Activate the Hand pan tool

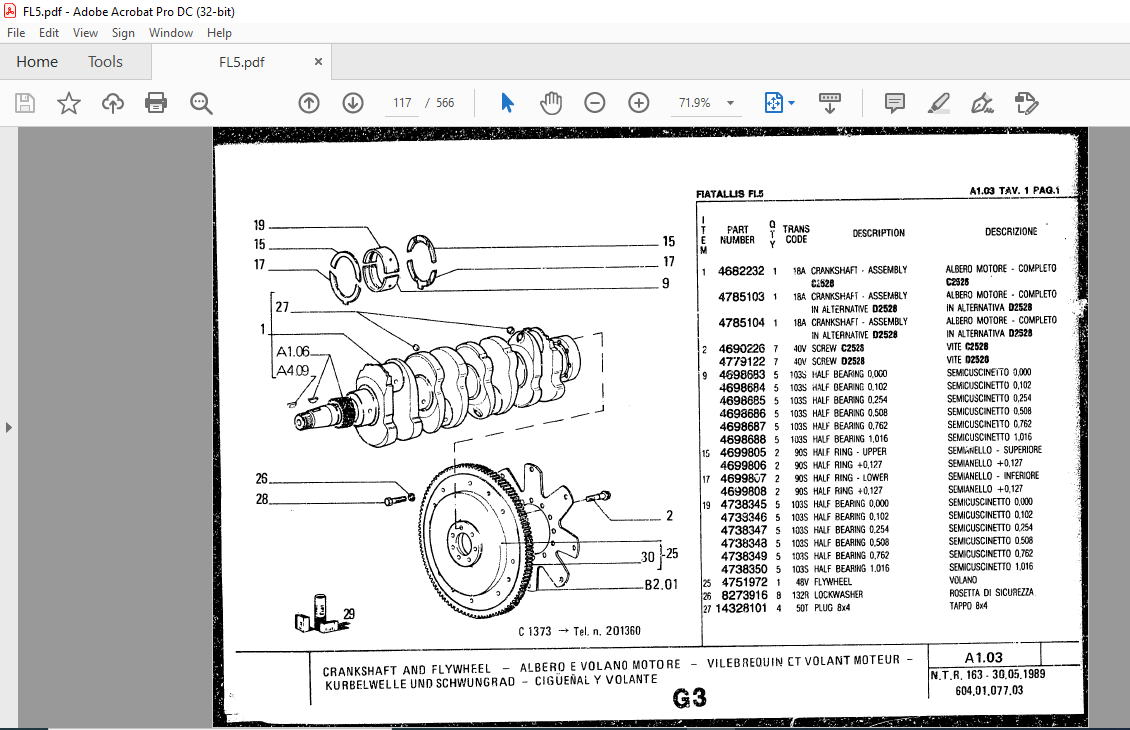551,103
